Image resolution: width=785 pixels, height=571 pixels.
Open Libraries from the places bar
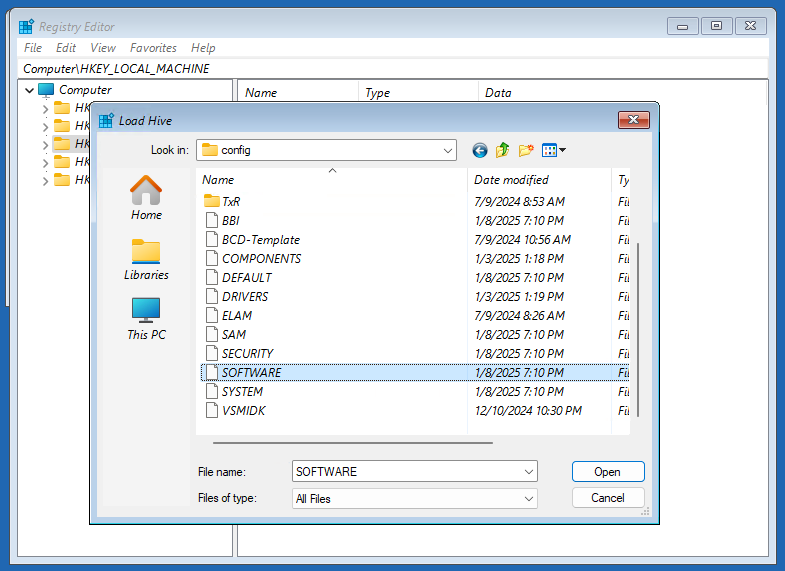146,259
